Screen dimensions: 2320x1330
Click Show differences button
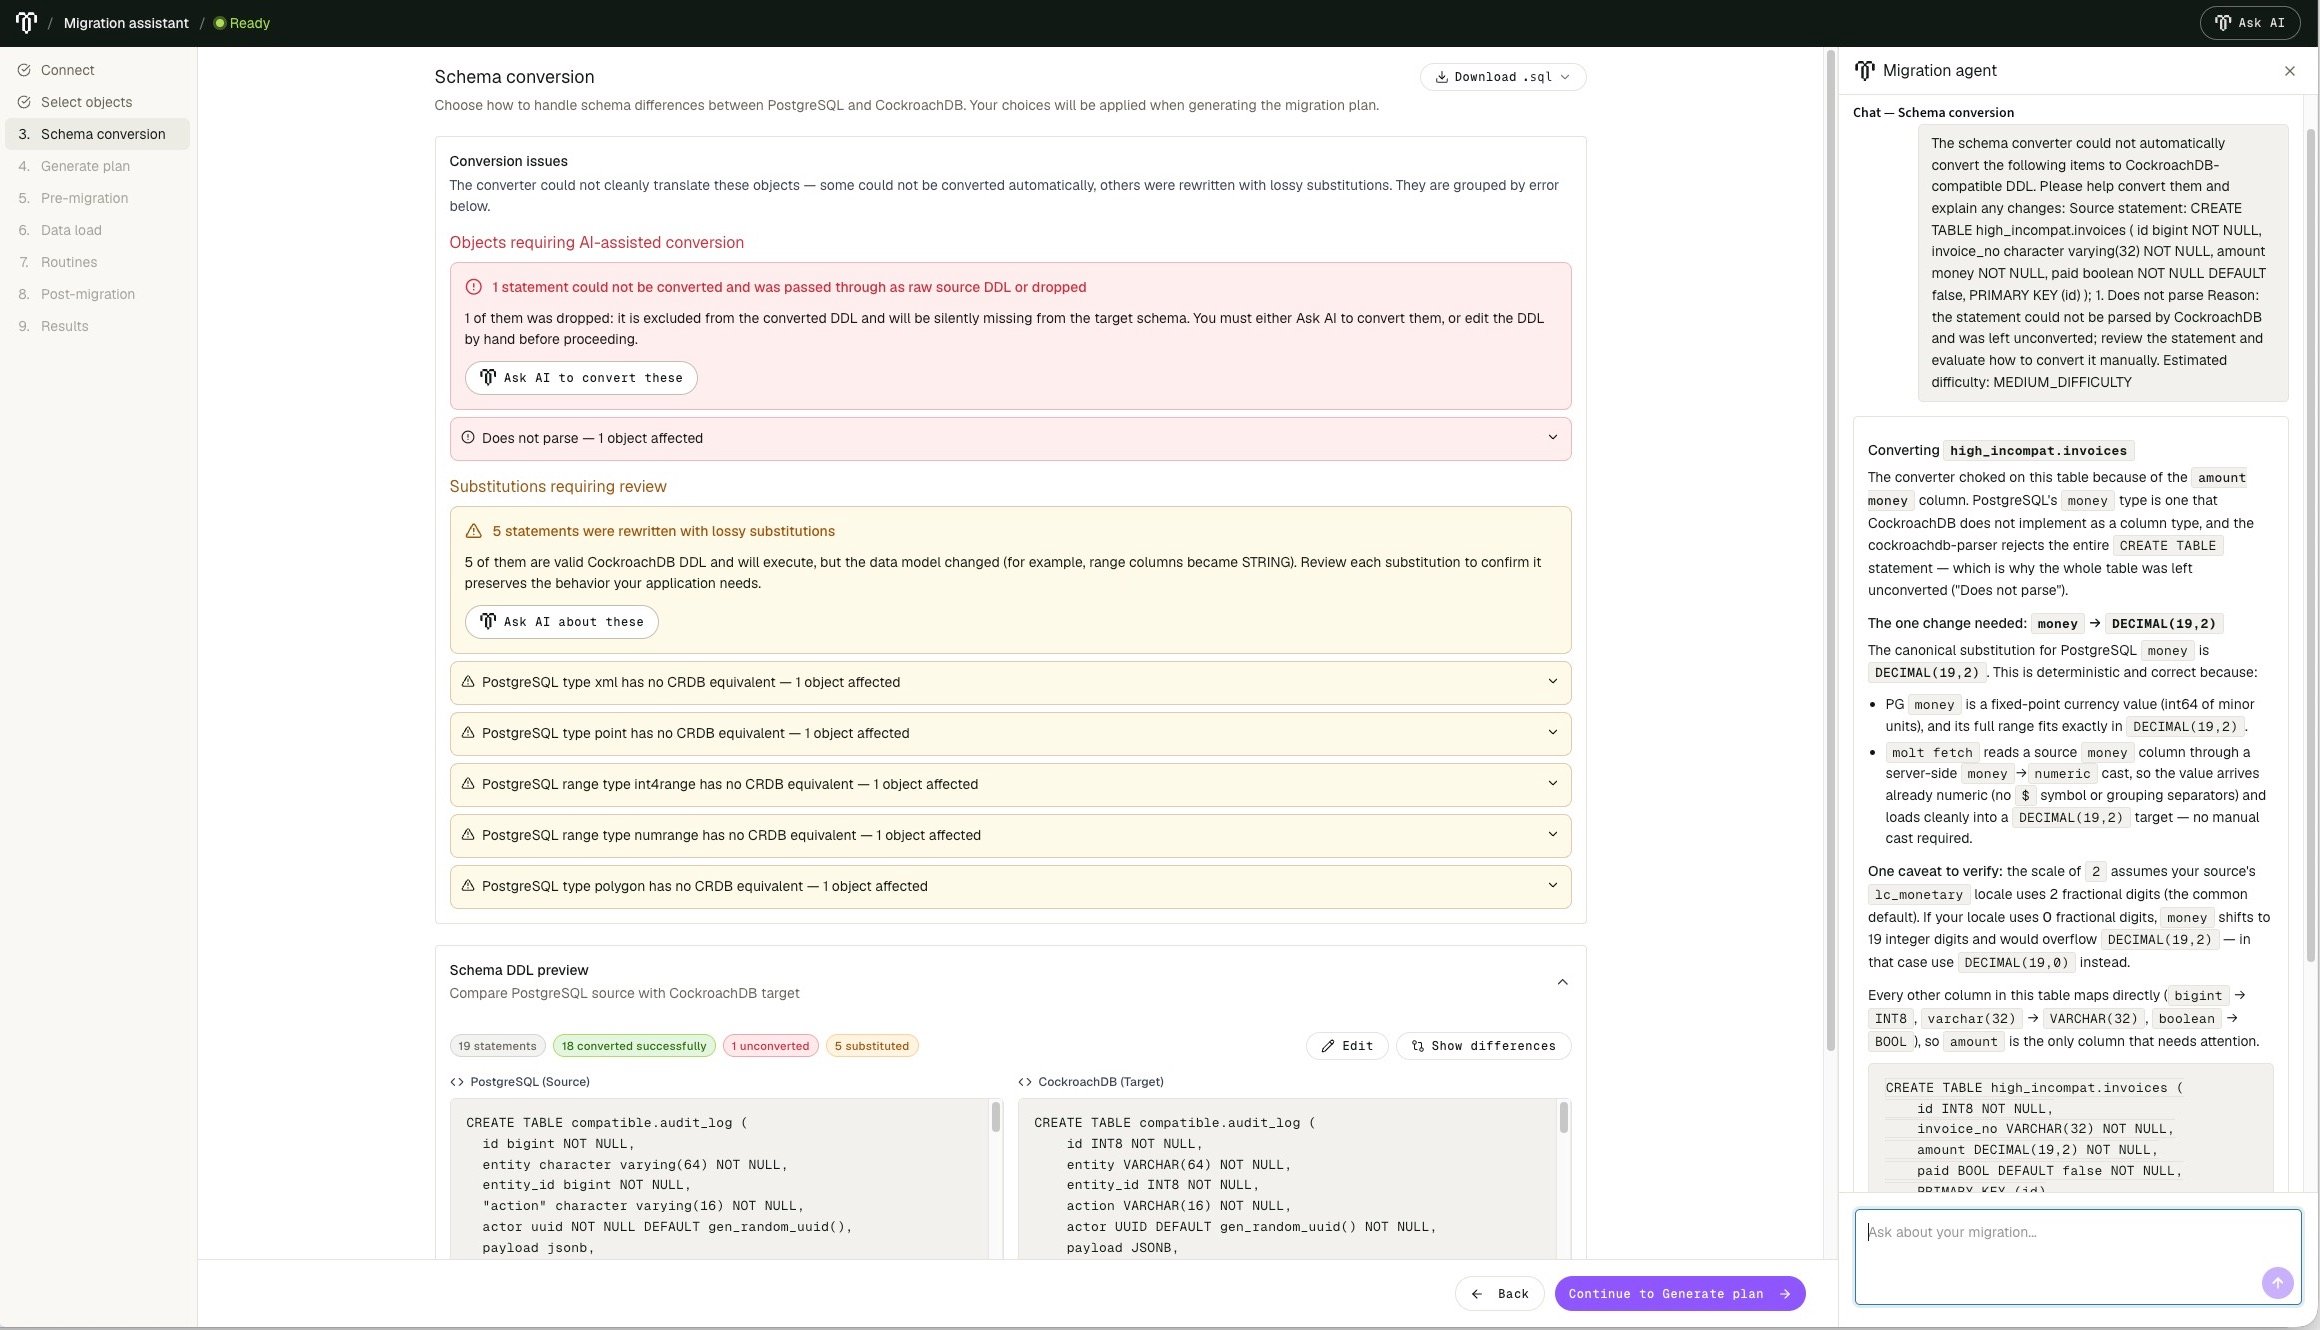tap(1483, 1046)
